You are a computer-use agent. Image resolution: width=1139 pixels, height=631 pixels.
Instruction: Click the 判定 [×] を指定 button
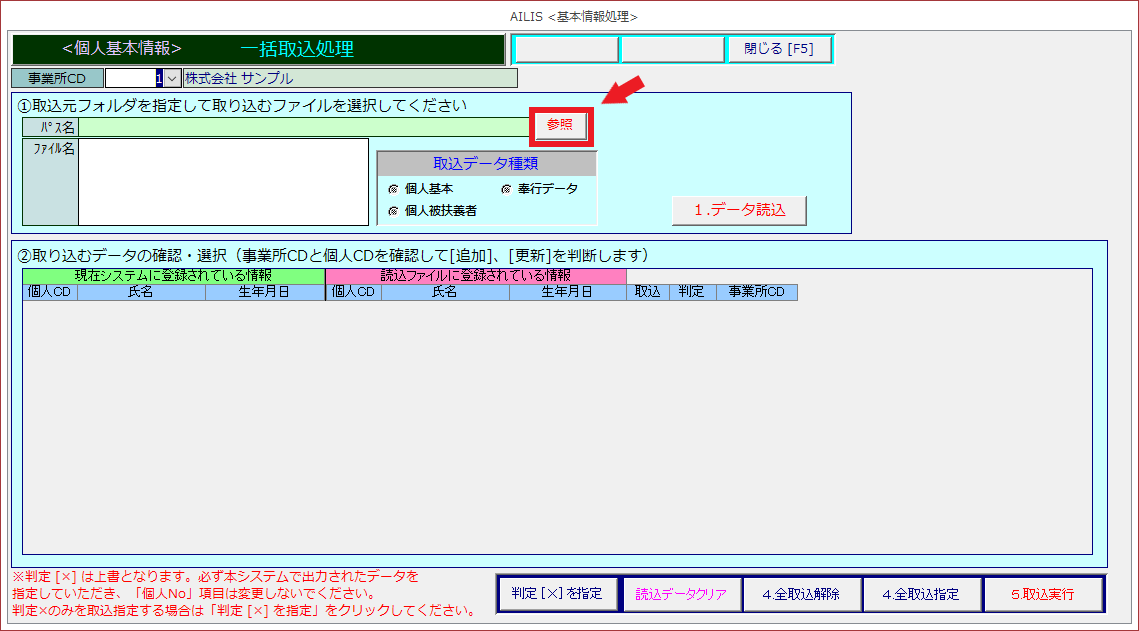tap(557, 593)
